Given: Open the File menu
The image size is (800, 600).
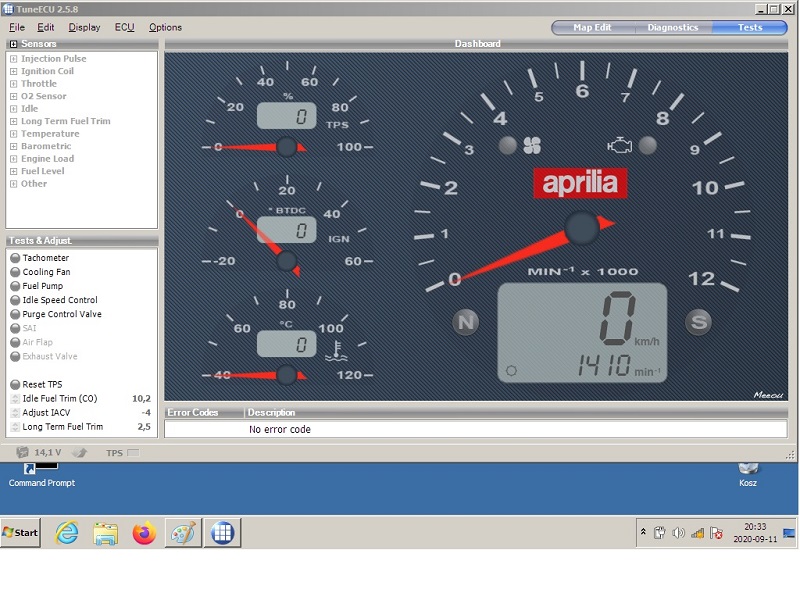Looking at the screenshot, I should point(17,28).
